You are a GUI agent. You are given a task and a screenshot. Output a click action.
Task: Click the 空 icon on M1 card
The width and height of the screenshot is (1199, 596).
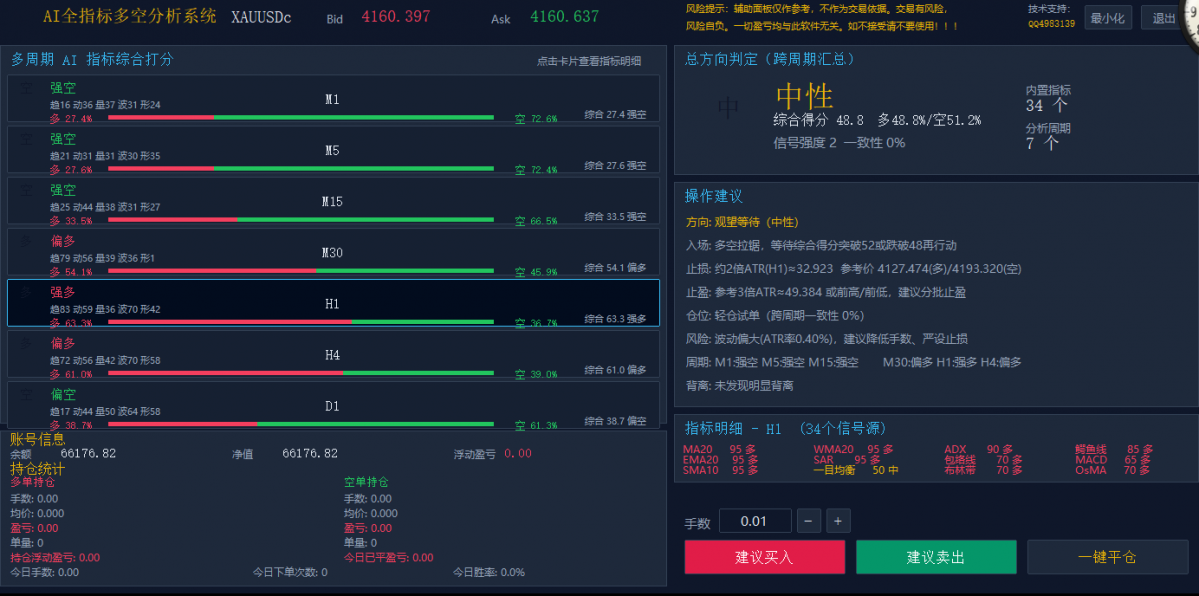pos(26,89)
